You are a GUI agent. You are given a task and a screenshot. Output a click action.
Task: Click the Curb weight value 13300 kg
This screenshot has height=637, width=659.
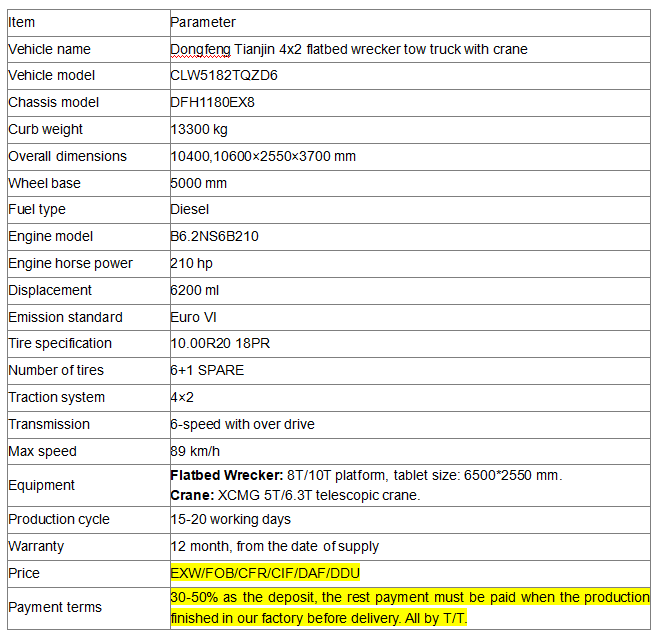tap(199, 129)
